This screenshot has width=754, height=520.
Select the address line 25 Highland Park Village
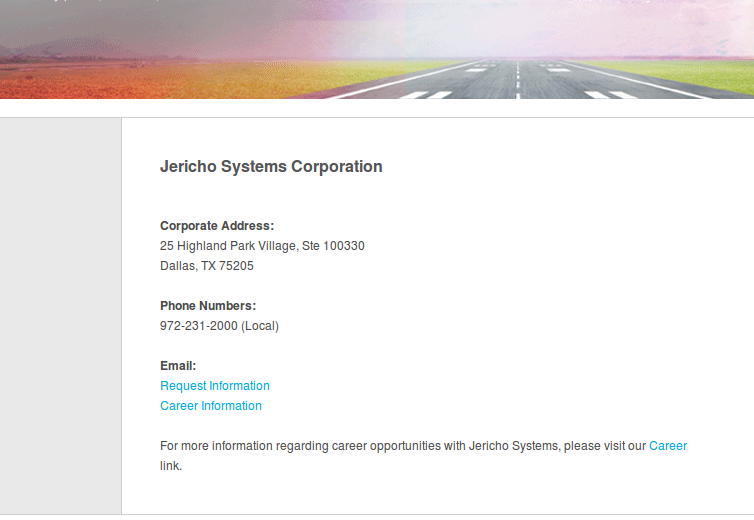coord(262,246)
